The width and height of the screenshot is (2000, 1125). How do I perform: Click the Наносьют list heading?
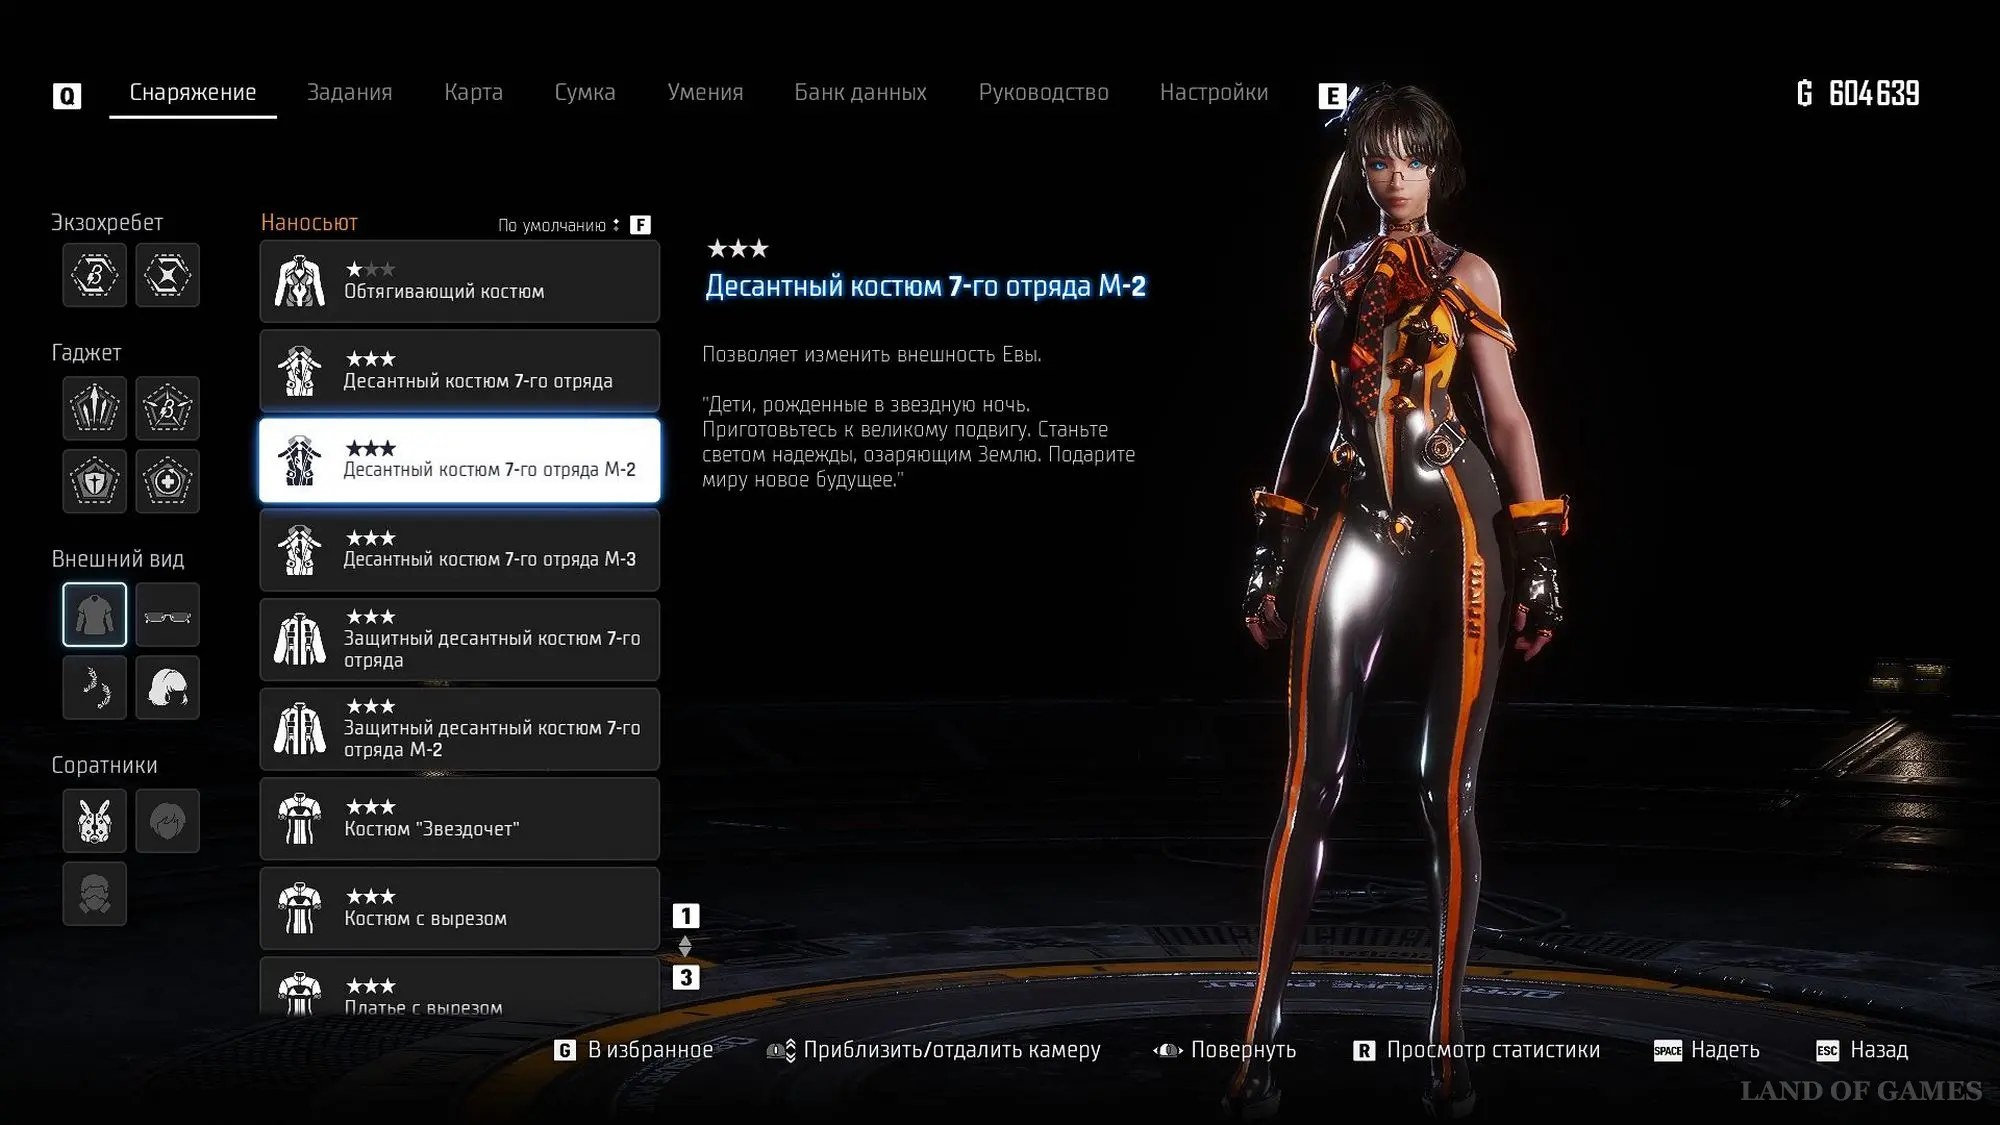coord(309,222)
